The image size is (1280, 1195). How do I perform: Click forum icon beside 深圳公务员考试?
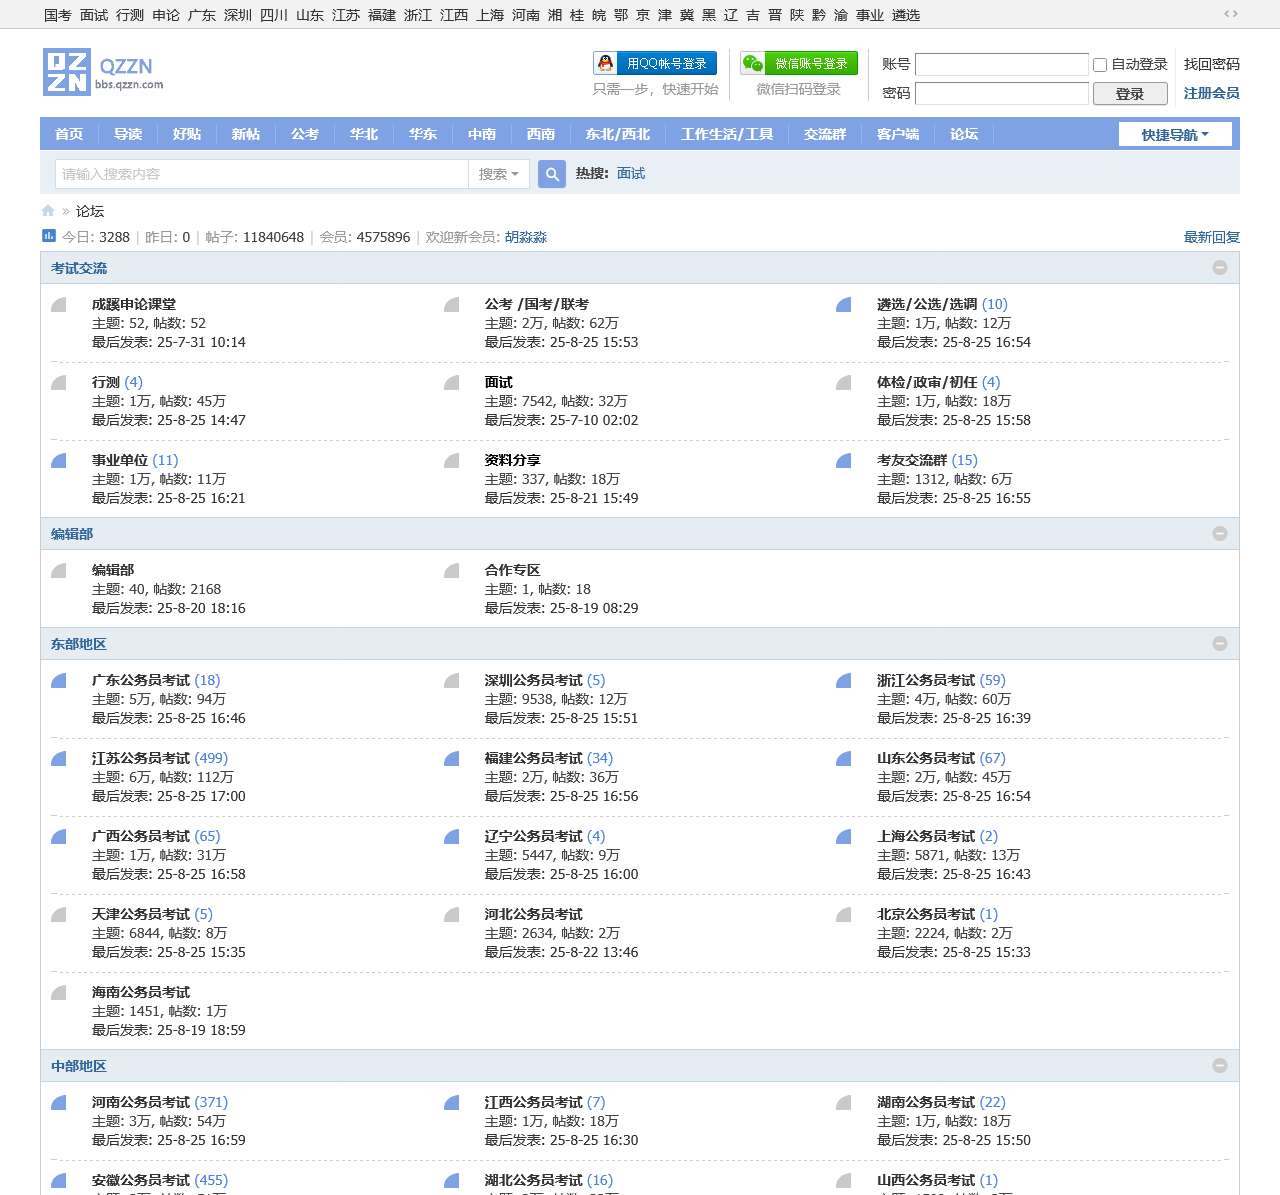pyautogui.click(x=452, y=681)
